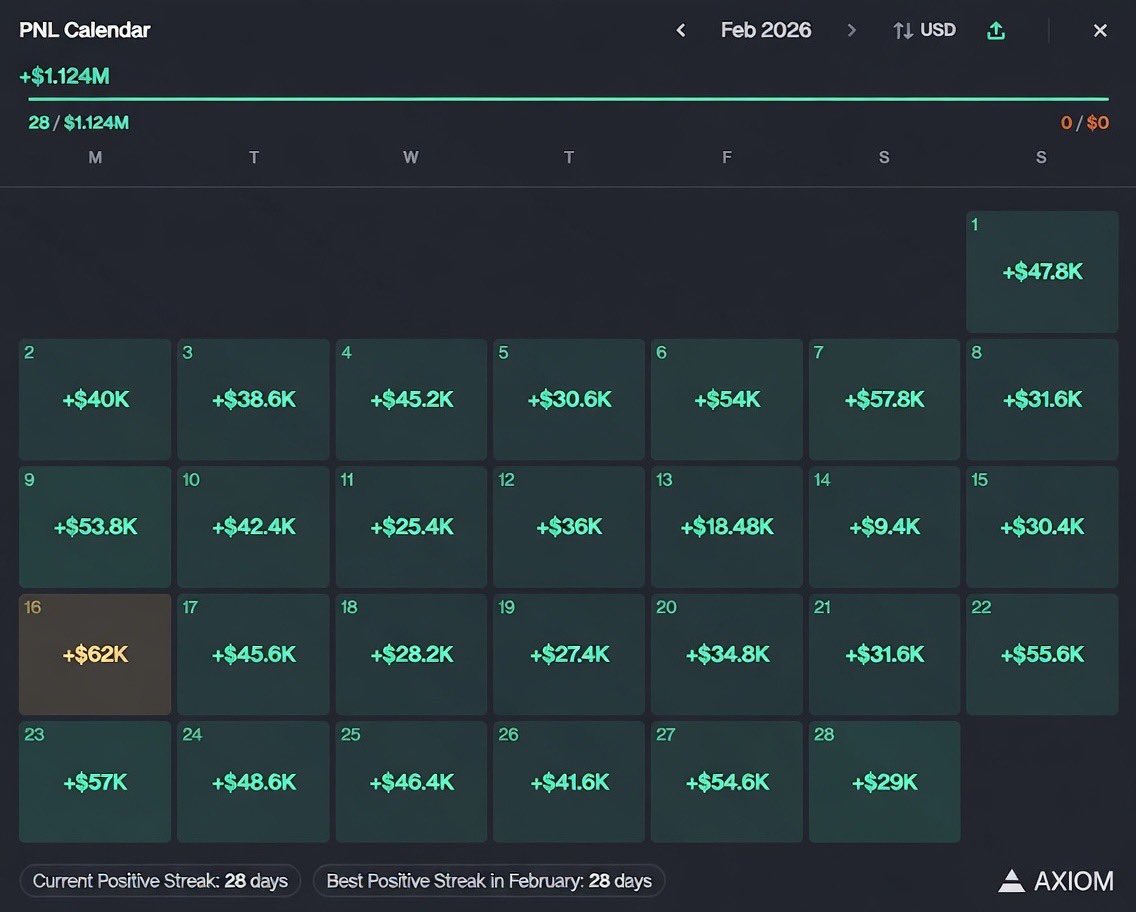Click the green PNL progress bar
Screen dimensions: 1136x912
coord(569,99)
